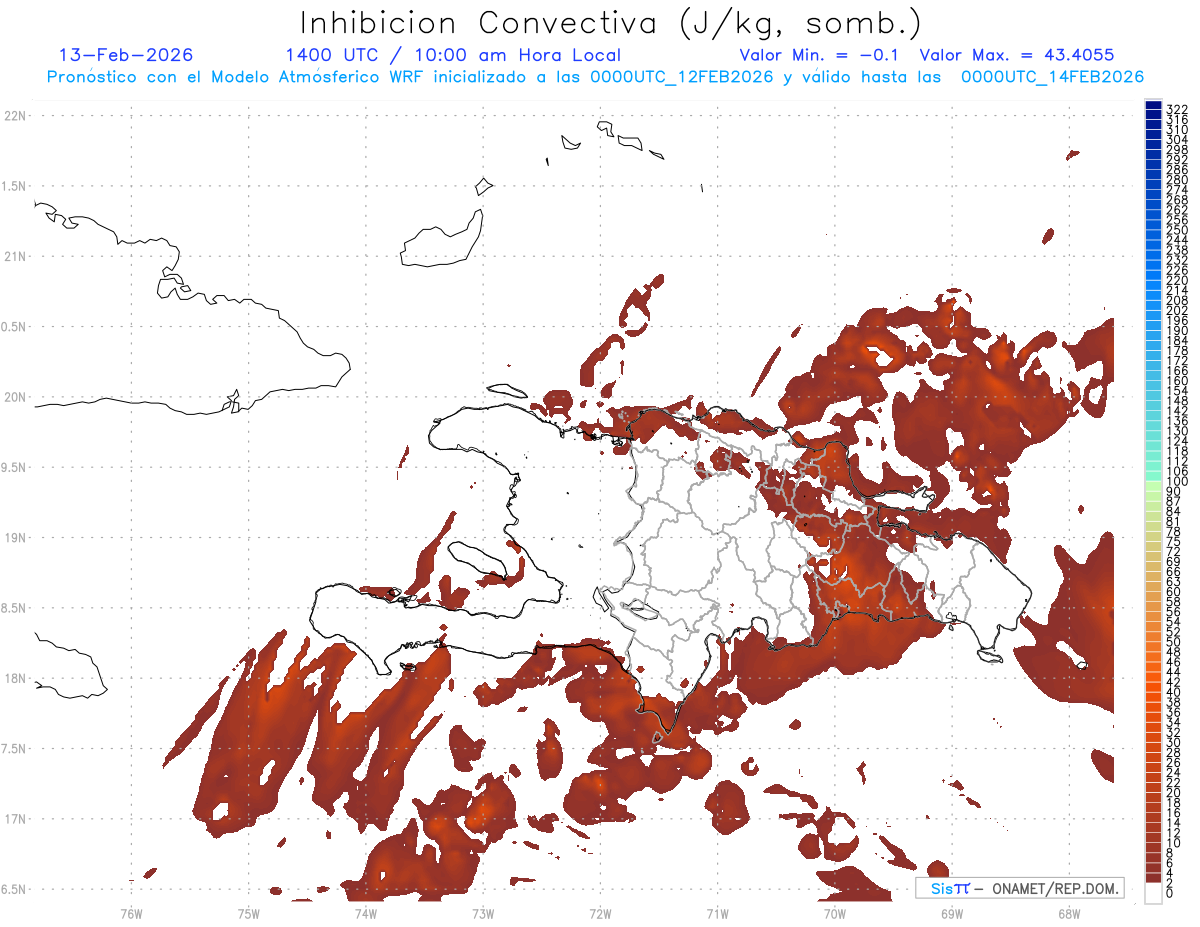Click the '71W' longitude label

click(x=717, y=913)
